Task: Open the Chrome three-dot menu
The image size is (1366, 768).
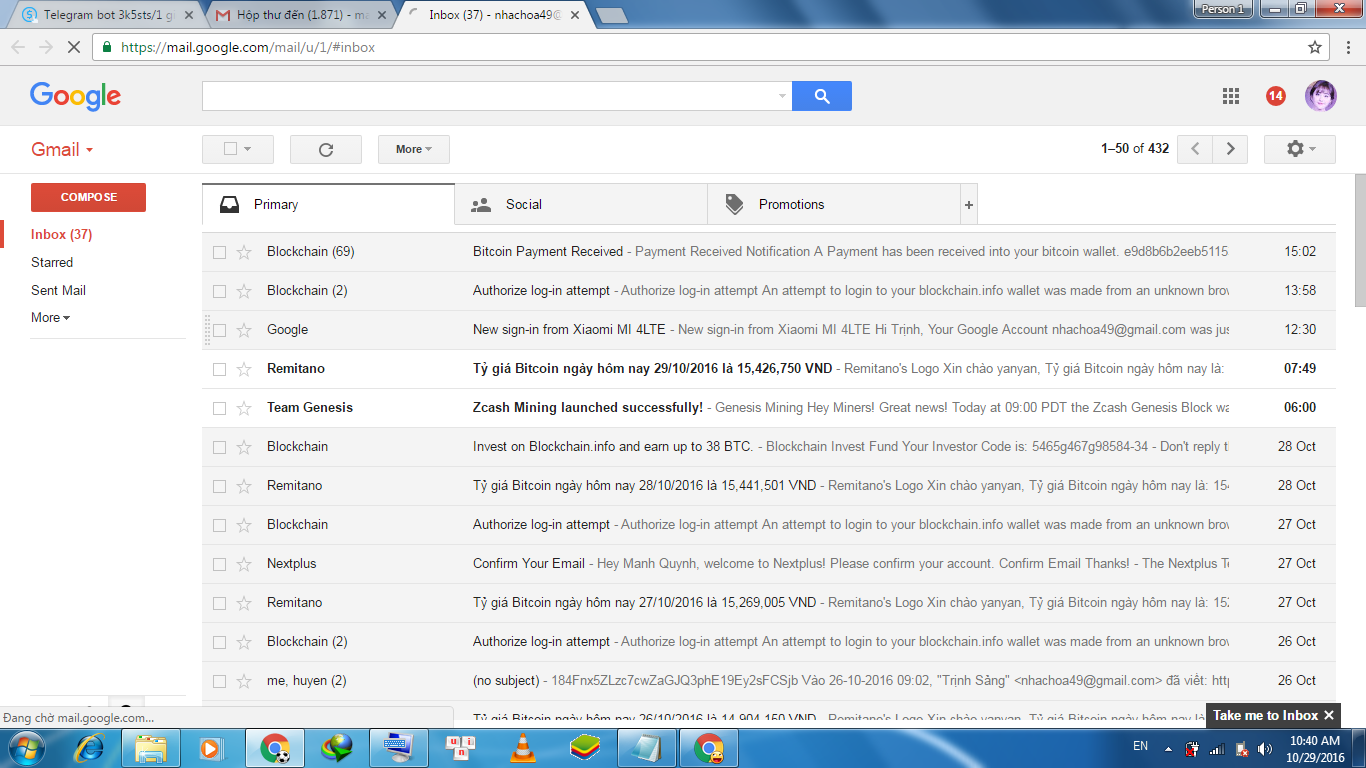Action: click(1347, 47)
